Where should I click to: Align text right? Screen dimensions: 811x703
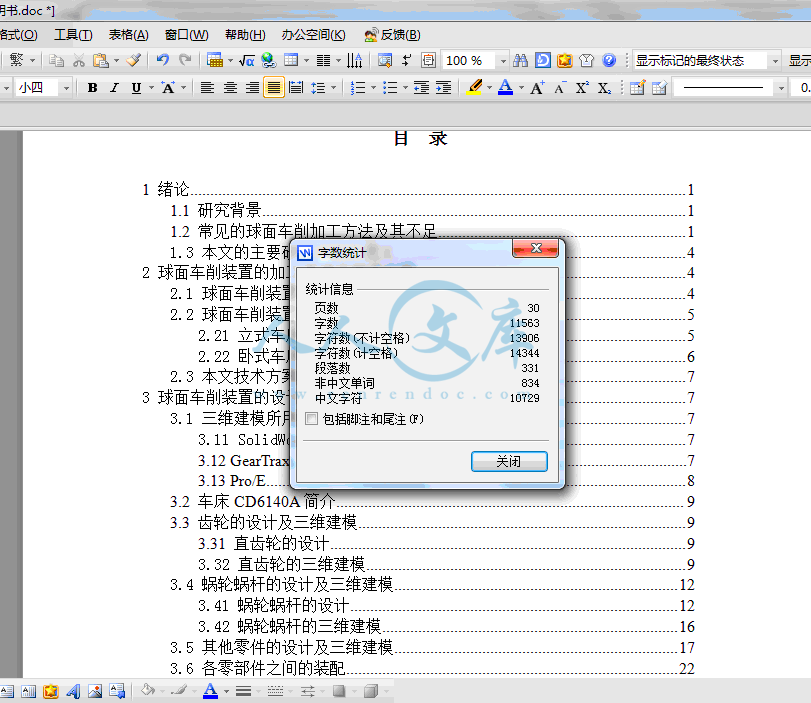point(252,88)
